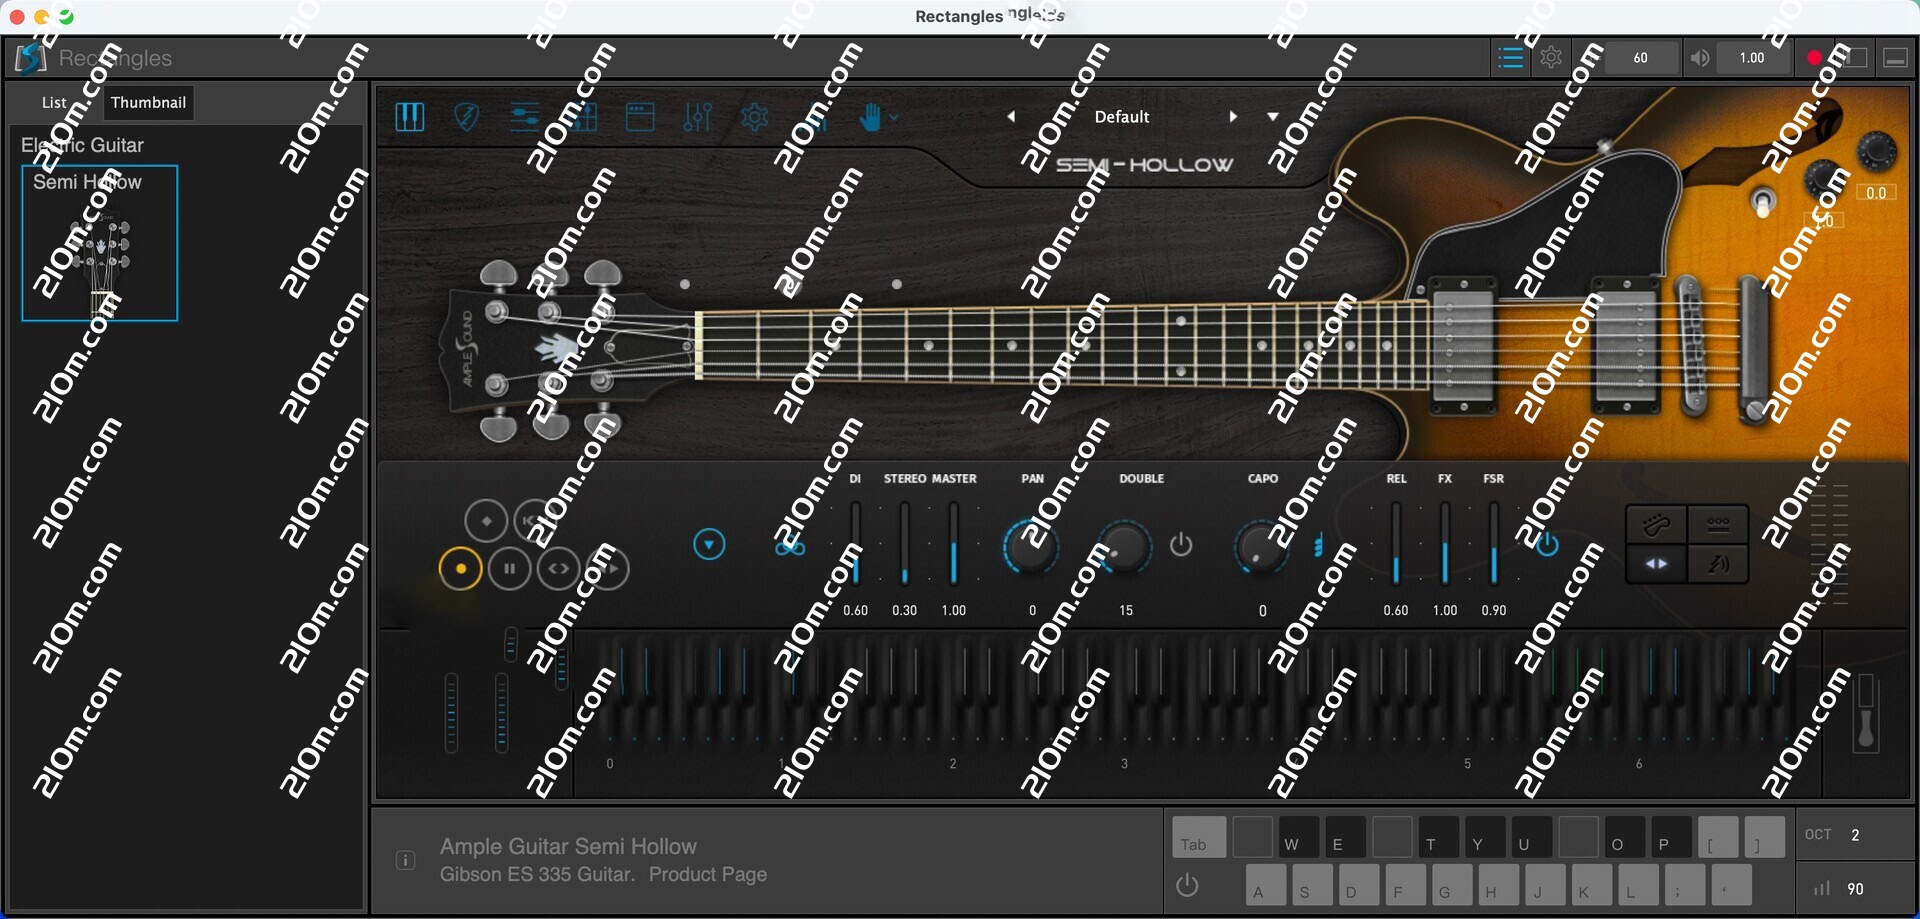Click the pause playback button

point(510,569)
